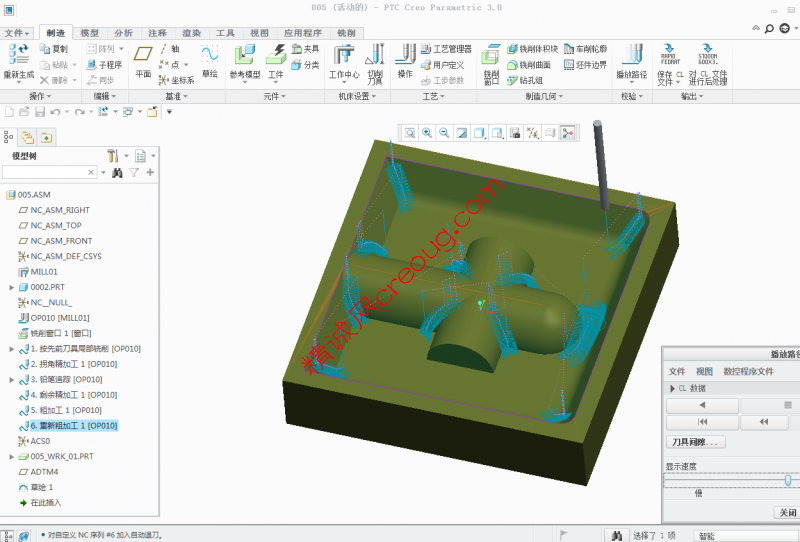
Task: Clear the model tree search box
Action: pyautogui.click(x=91, y=173)
